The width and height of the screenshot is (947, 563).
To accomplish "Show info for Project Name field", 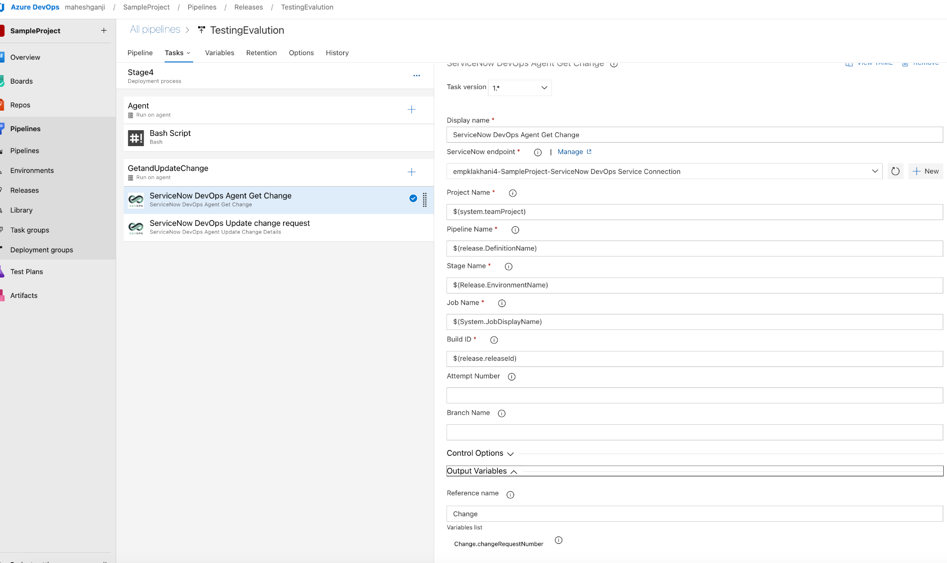I will [512, 193].
